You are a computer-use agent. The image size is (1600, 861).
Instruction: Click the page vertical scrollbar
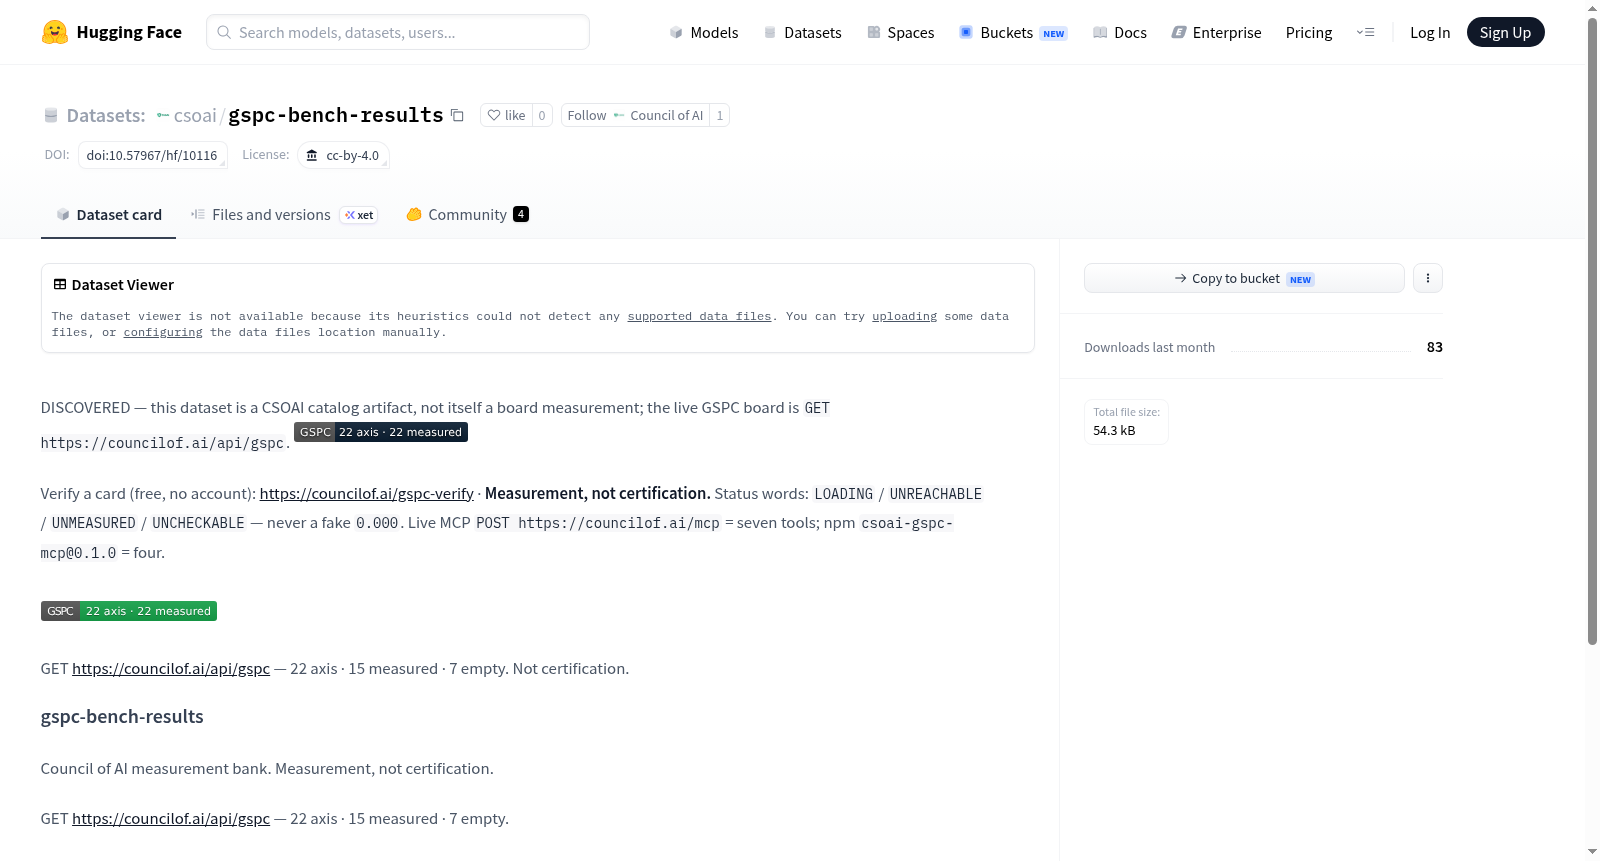1592,330
